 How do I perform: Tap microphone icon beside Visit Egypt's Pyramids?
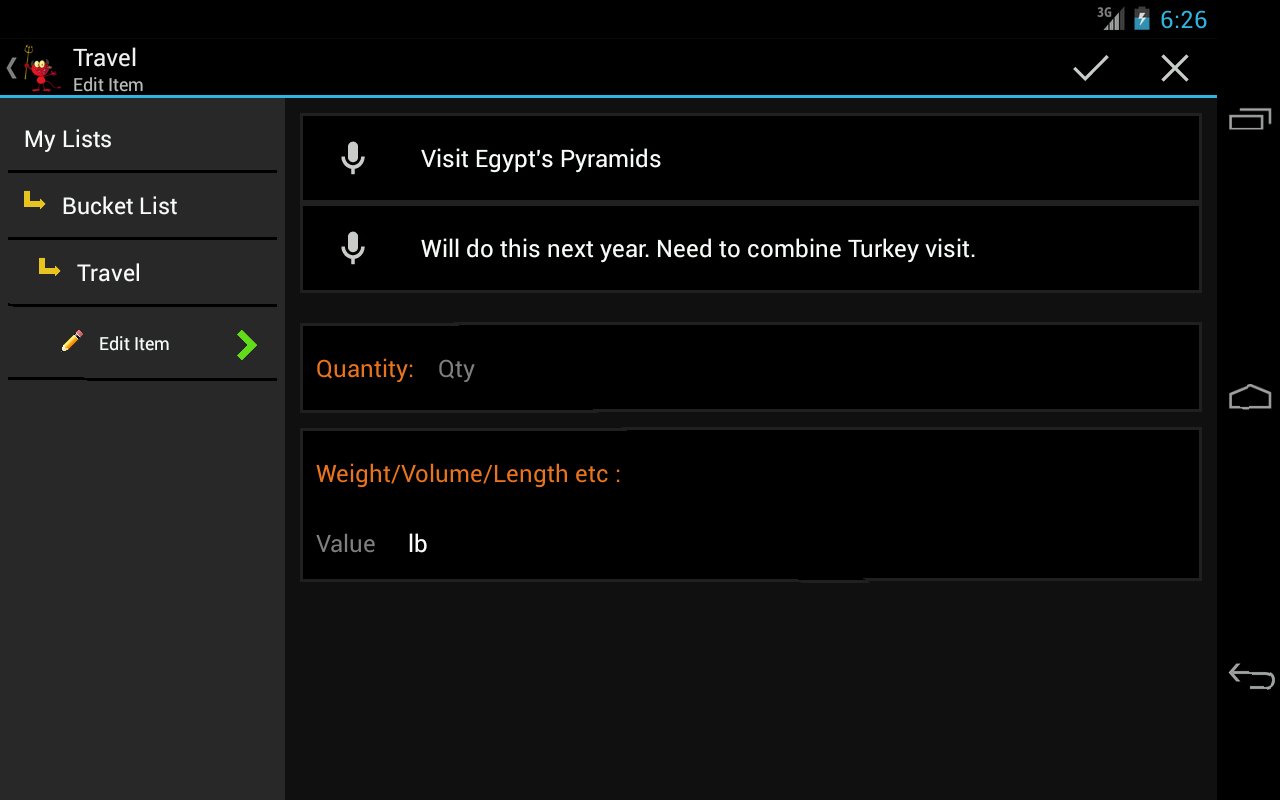(352, 159)
